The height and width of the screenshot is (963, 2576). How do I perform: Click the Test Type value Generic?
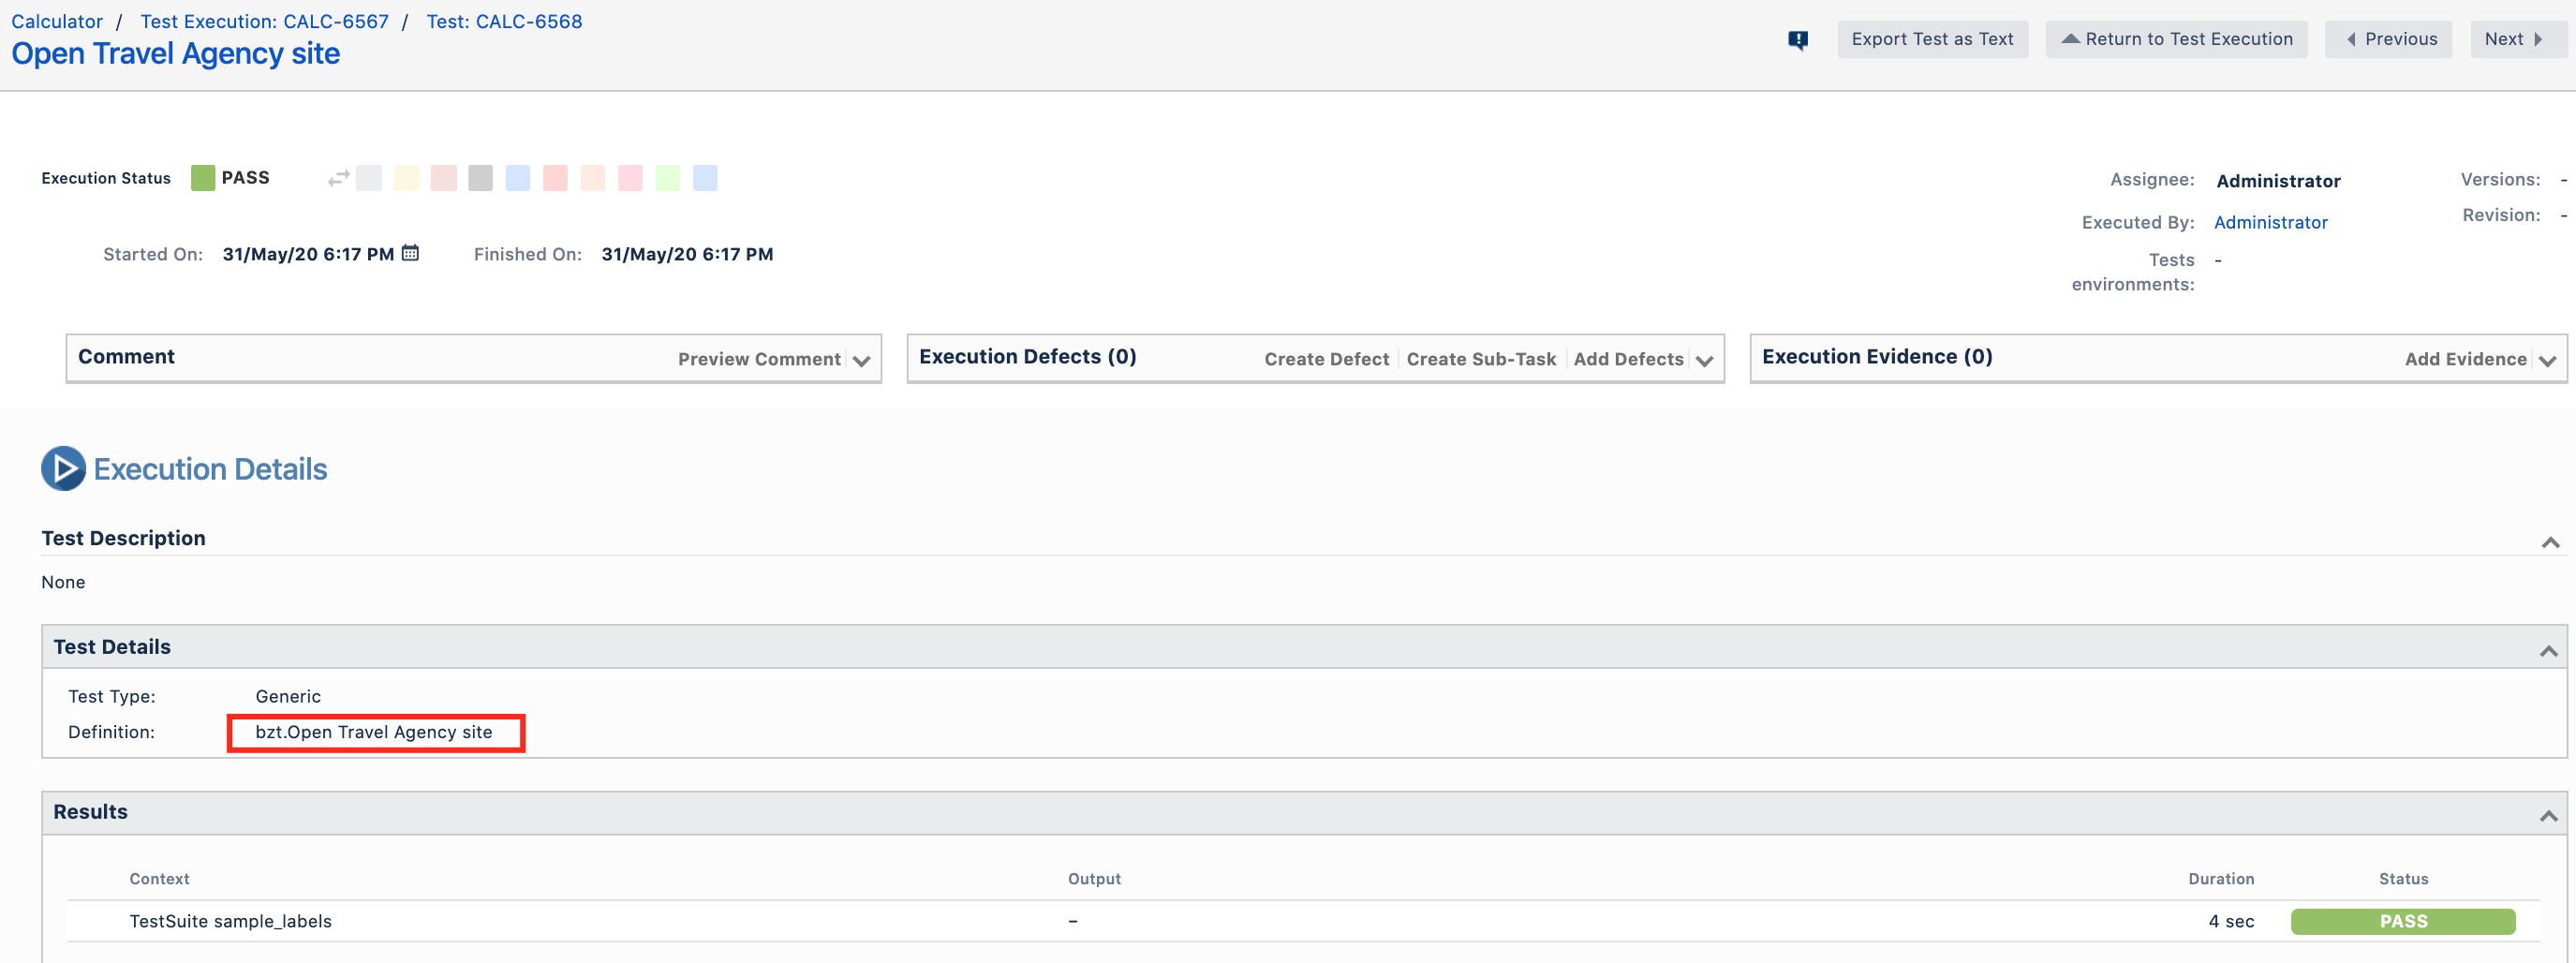(x=288, y=696)
